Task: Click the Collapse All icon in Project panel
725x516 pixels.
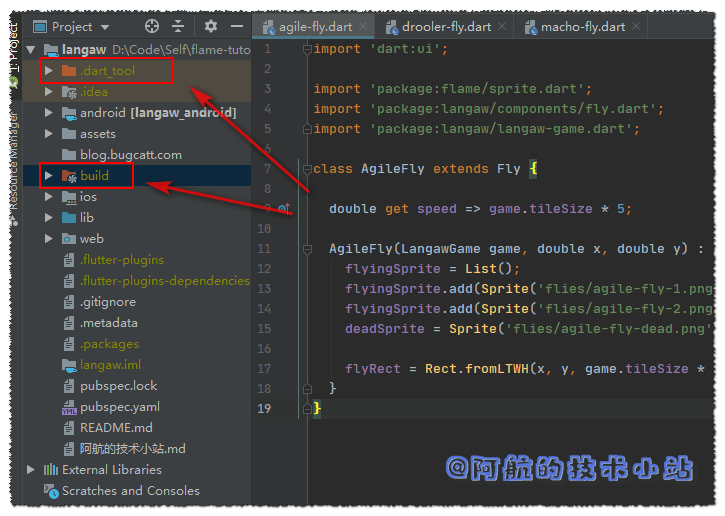Action: tap(178, 27)
